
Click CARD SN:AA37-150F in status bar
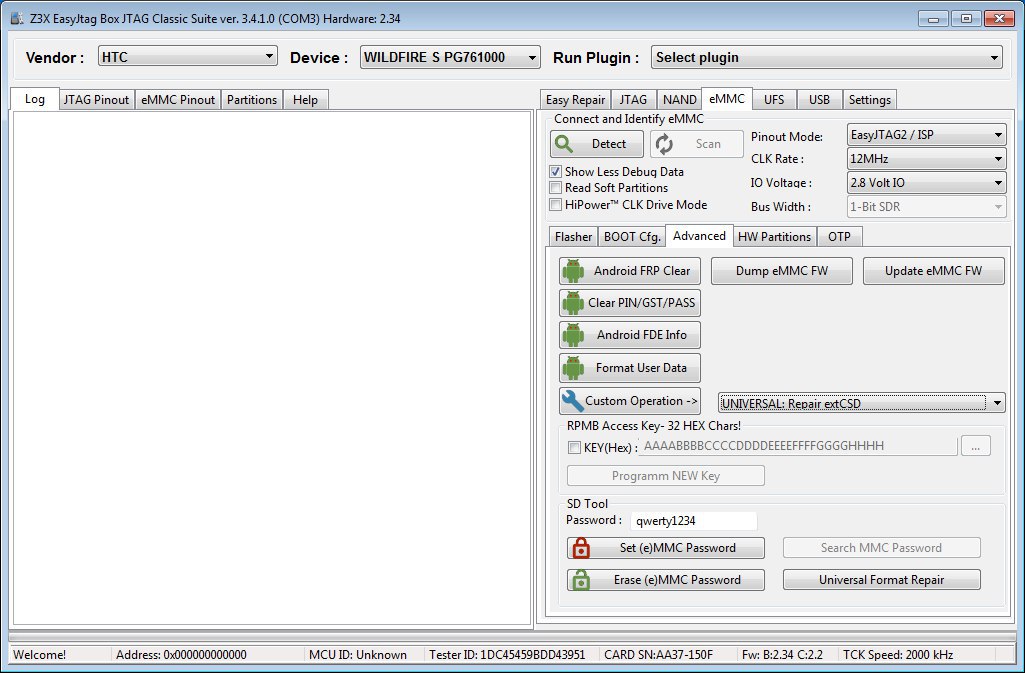pos(658,655)
